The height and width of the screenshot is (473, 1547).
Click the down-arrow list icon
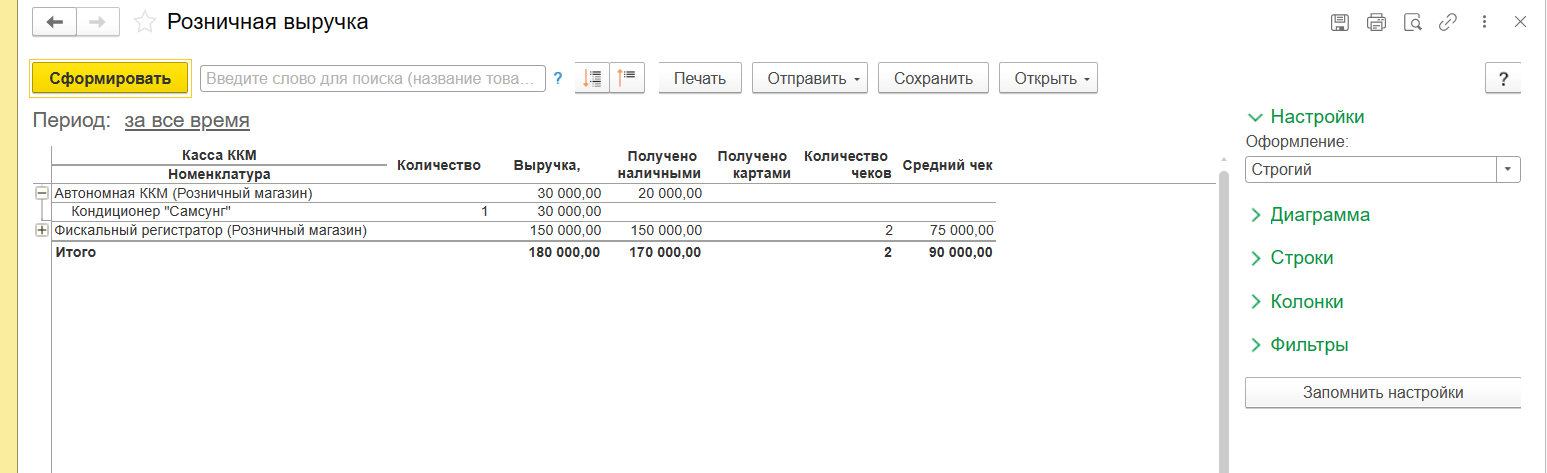(593, 78)
